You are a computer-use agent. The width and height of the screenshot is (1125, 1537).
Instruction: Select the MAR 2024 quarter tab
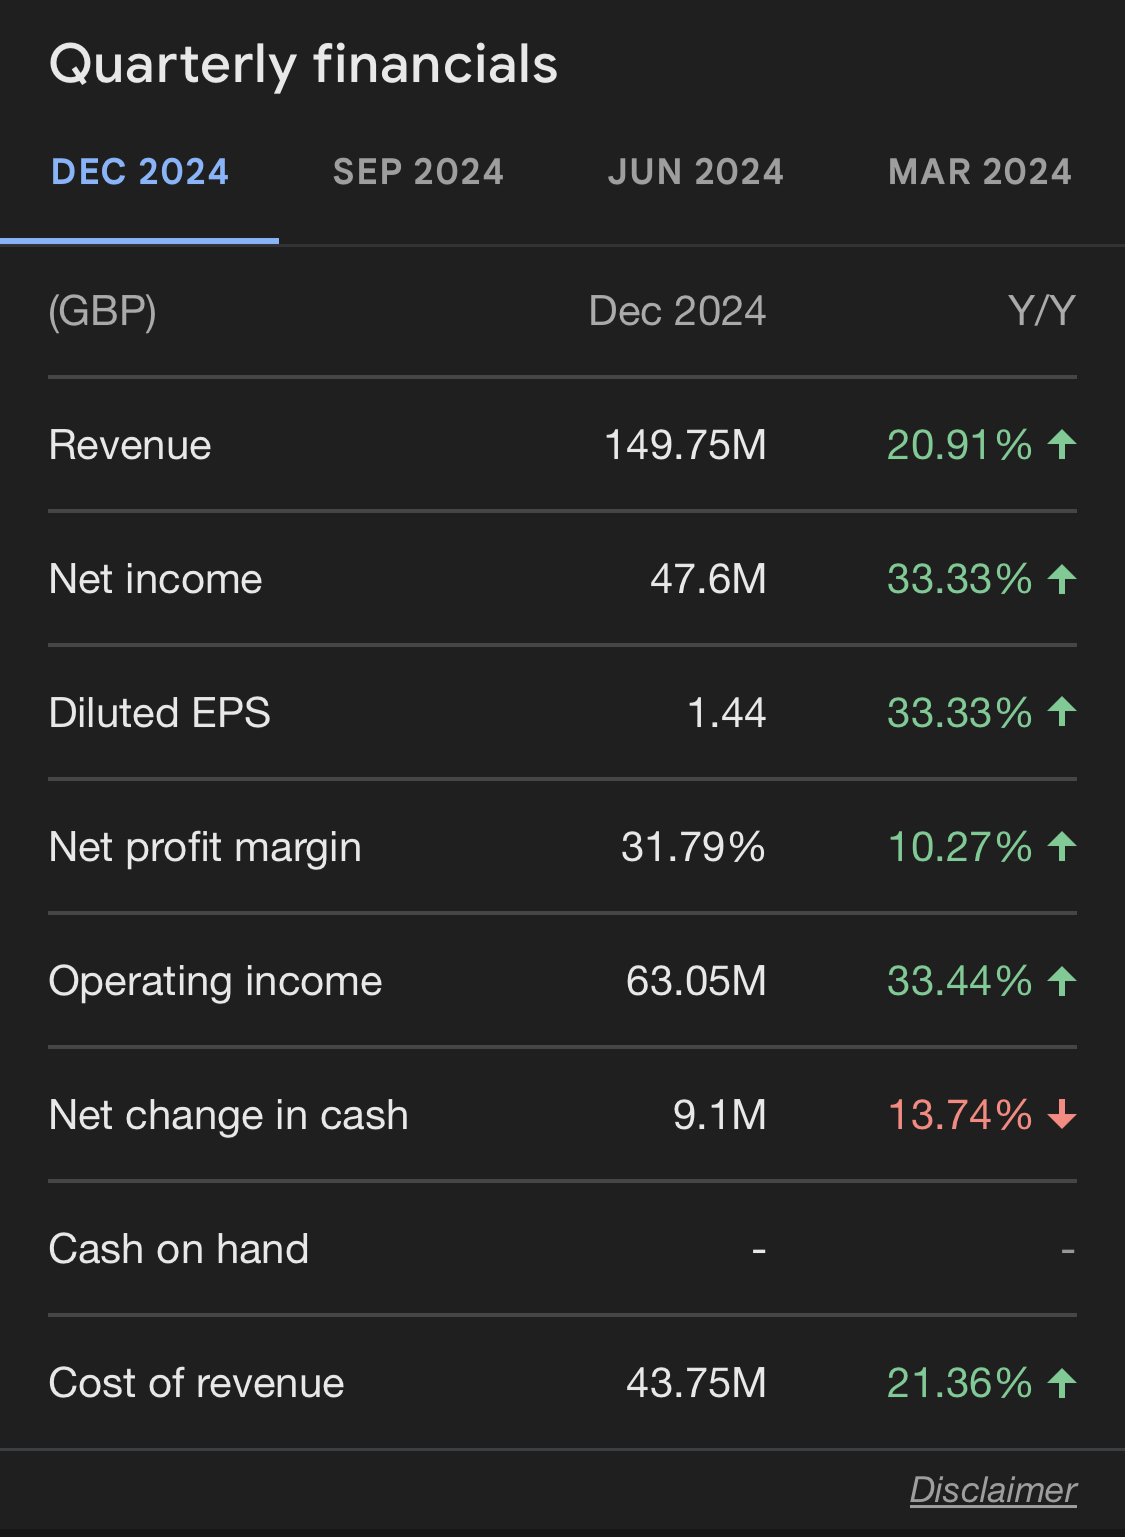pyautogui.click(x=979, y=171)
